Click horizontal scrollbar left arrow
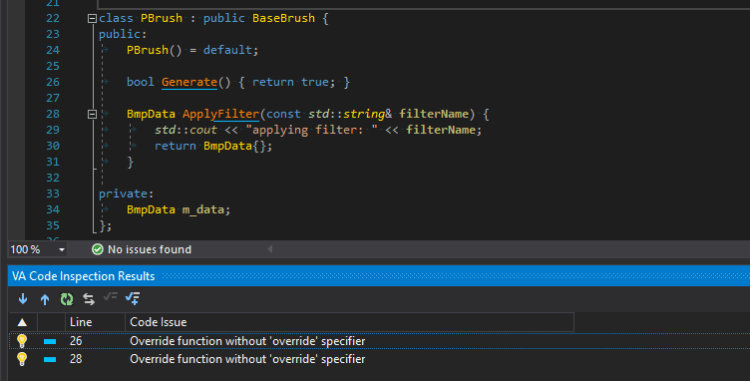Screen dimensions: 750x381 point(270,249)
